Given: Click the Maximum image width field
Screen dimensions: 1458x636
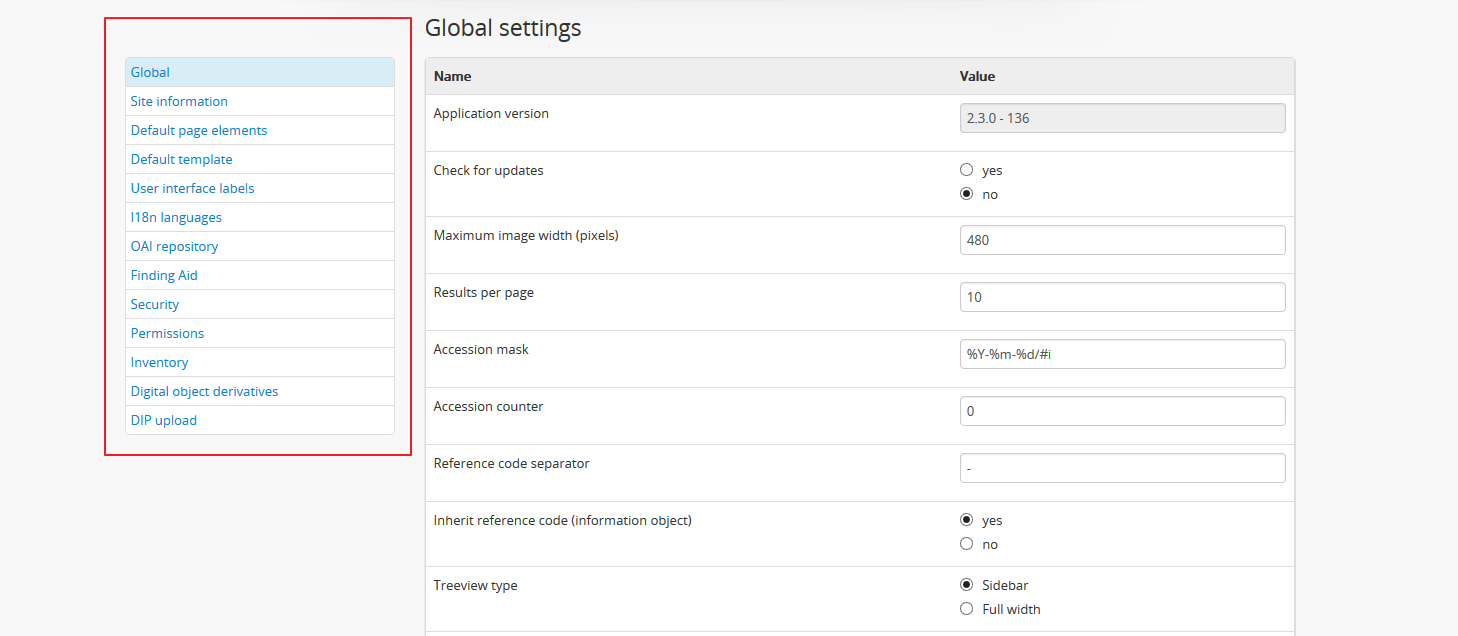Looking at the screenshot, I should [1122, 240].
